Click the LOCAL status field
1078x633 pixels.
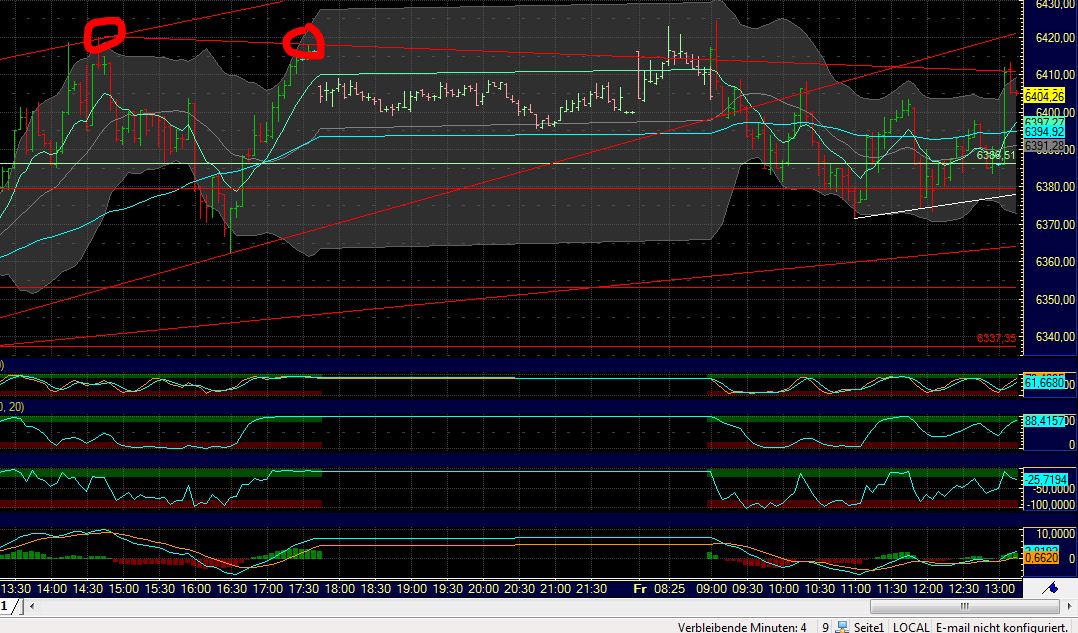(911, 626)
